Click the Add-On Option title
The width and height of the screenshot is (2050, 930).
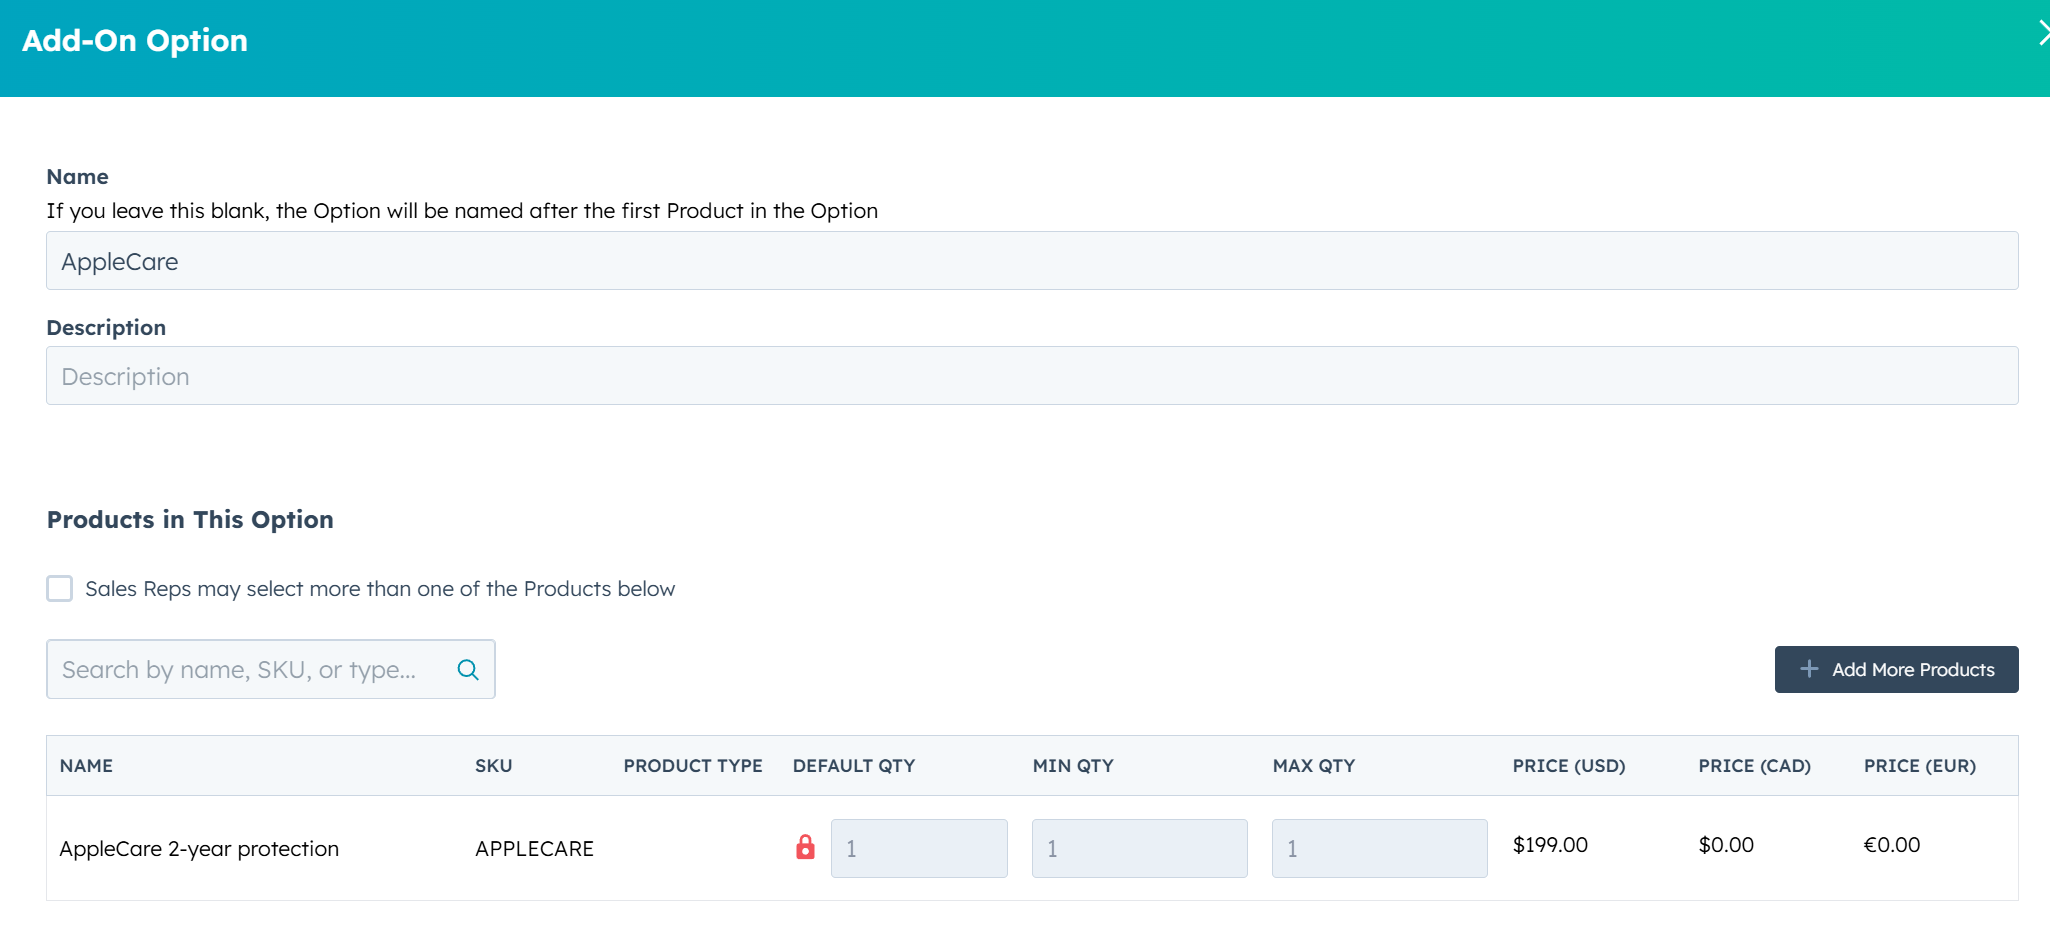coord(135,40)
